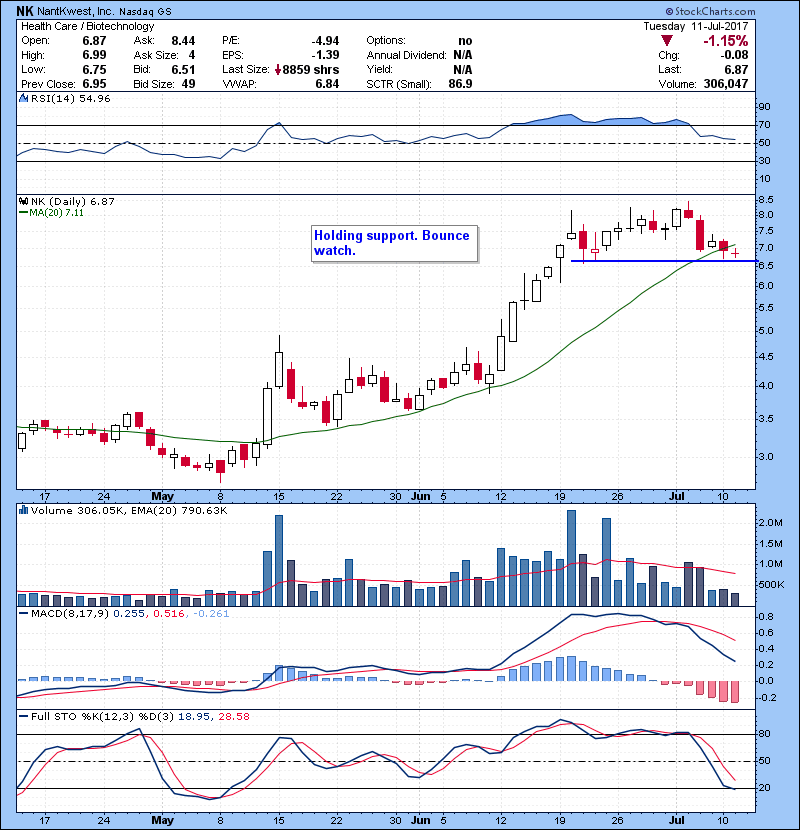800x830 pixels.
Task: Select the Chg value -0.08
Action: 734,55
